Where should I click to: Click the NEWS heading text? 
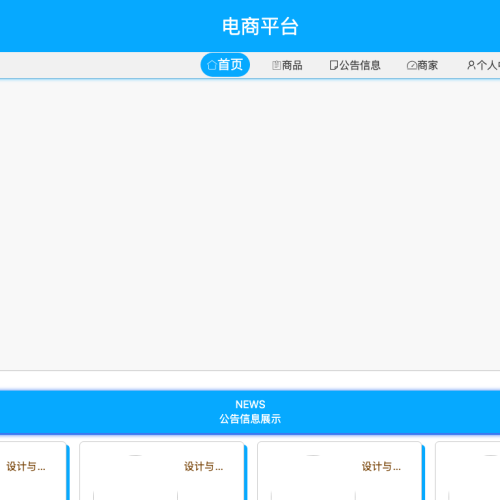point(250,404)
